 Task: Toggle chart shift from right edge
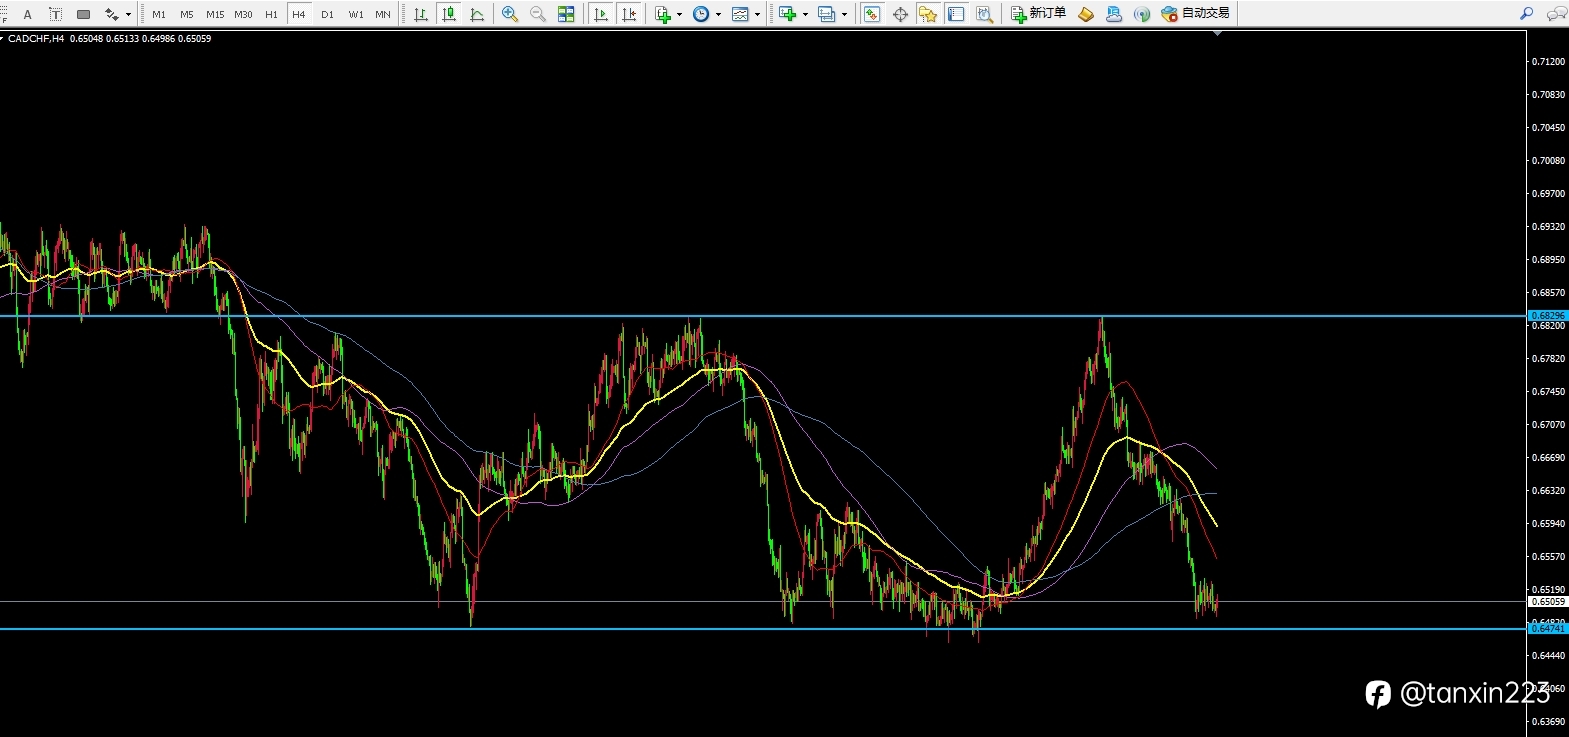pos(628,14)
